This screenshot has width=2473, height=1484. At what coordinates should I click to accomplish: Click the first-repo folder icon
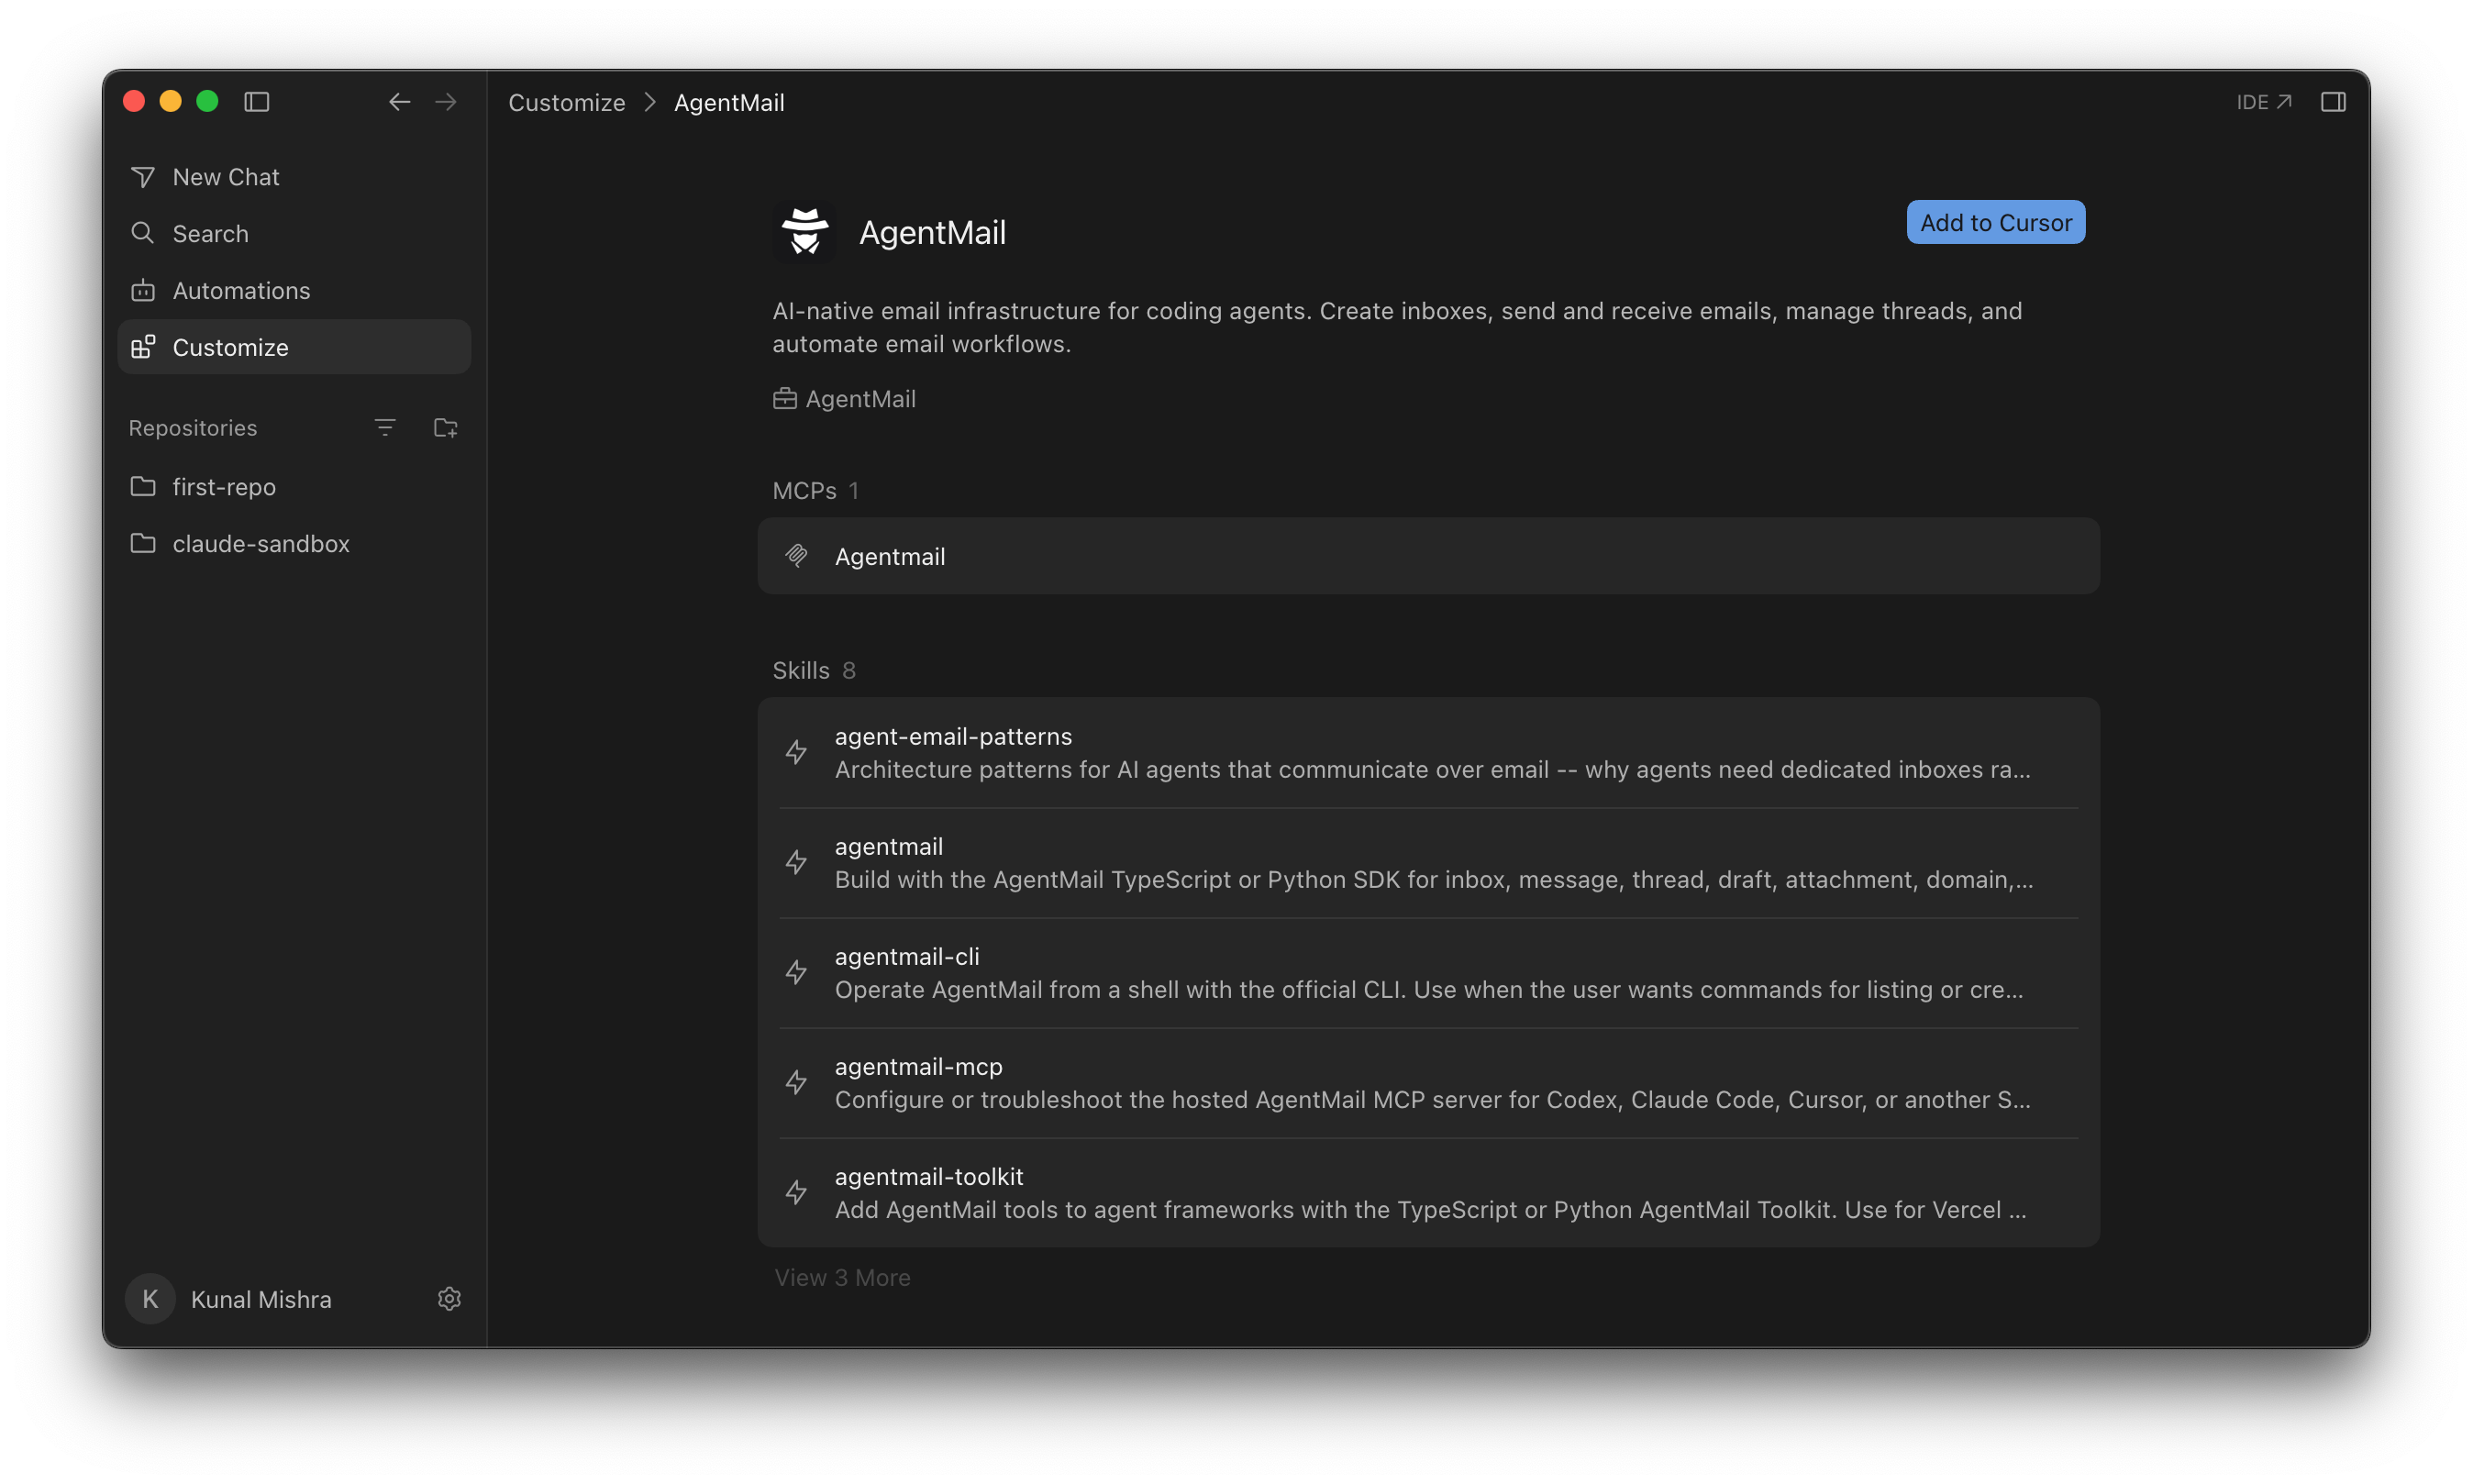143,486
